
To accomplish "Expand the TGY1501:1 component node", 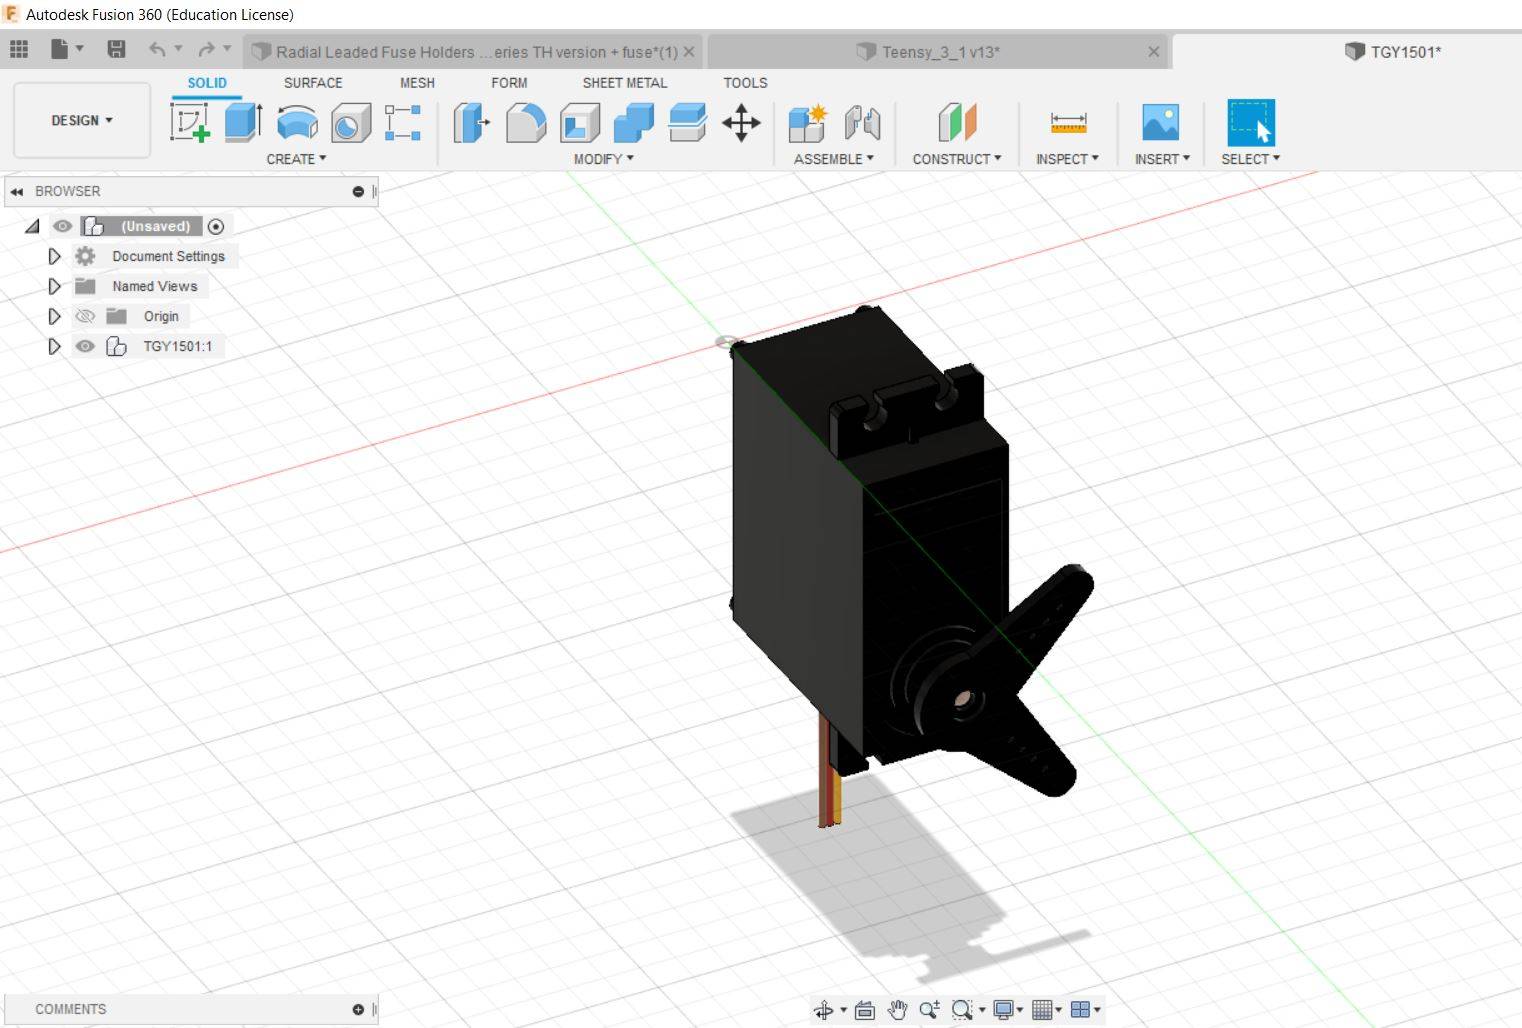I will [54, 346].
